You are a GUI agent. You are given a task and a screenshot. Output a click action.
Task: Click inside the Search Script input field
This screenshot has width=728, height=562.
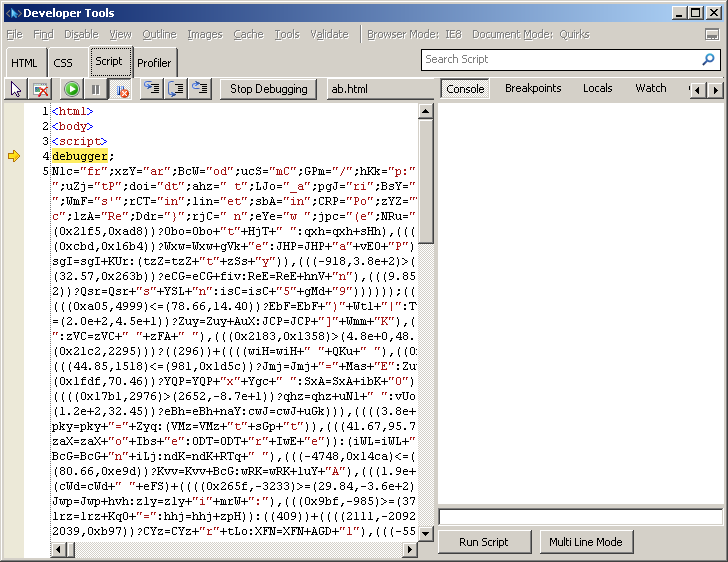[x=560, y=60]
